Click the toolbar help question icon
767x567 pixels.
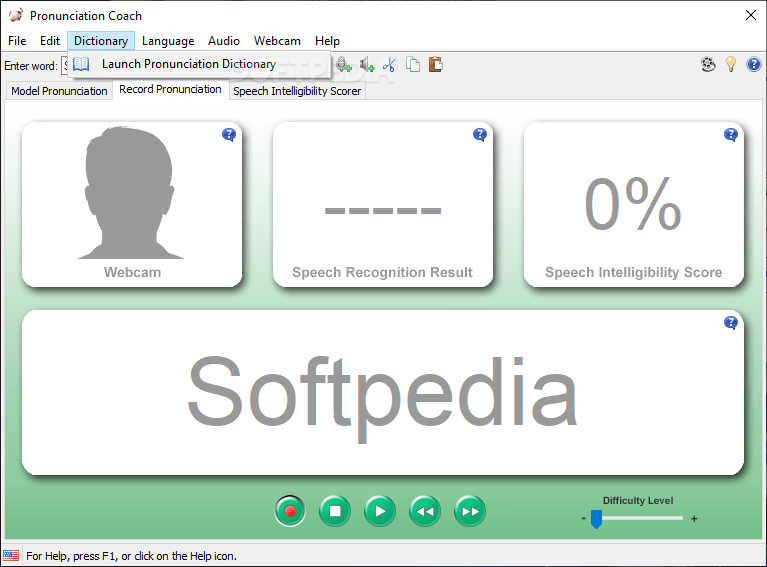753,65
